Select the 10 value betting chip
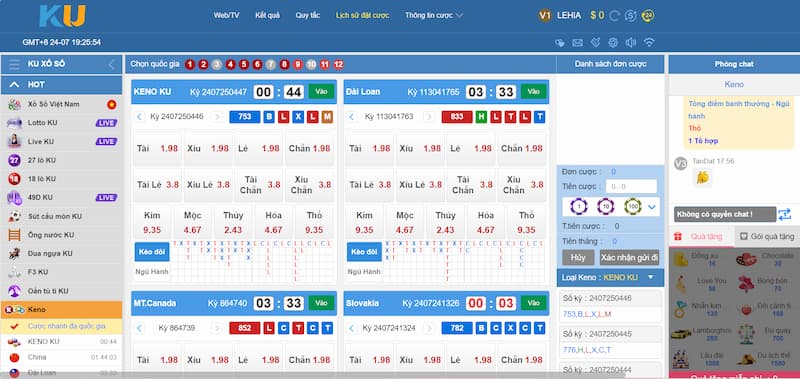Screen dimensions: 800x379 point(606,207)
